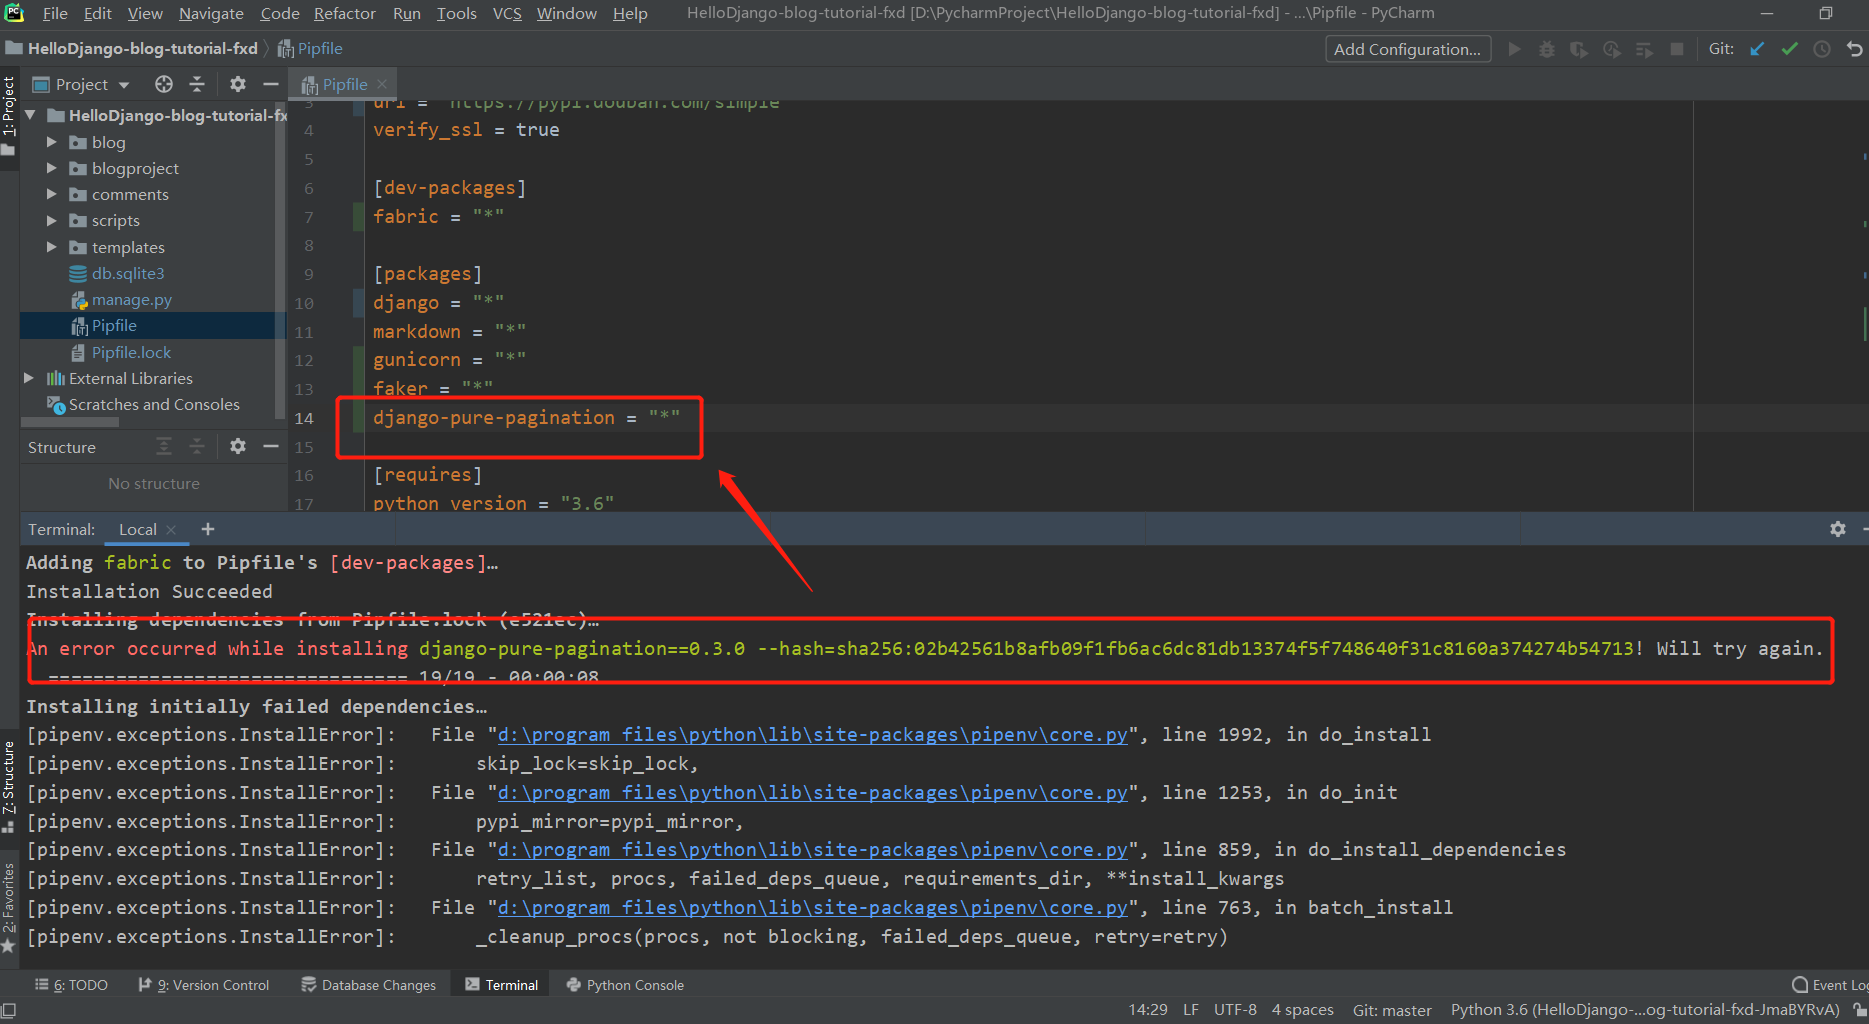Open the Tools menu
The height and width of the screenshot is (1024, 1869).
(x=456, y=13)
